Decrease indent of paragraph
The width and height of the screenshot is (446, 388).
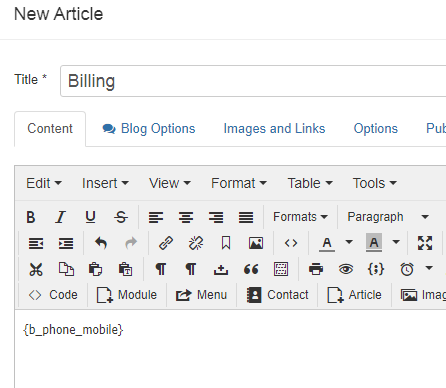coord(36,243)
